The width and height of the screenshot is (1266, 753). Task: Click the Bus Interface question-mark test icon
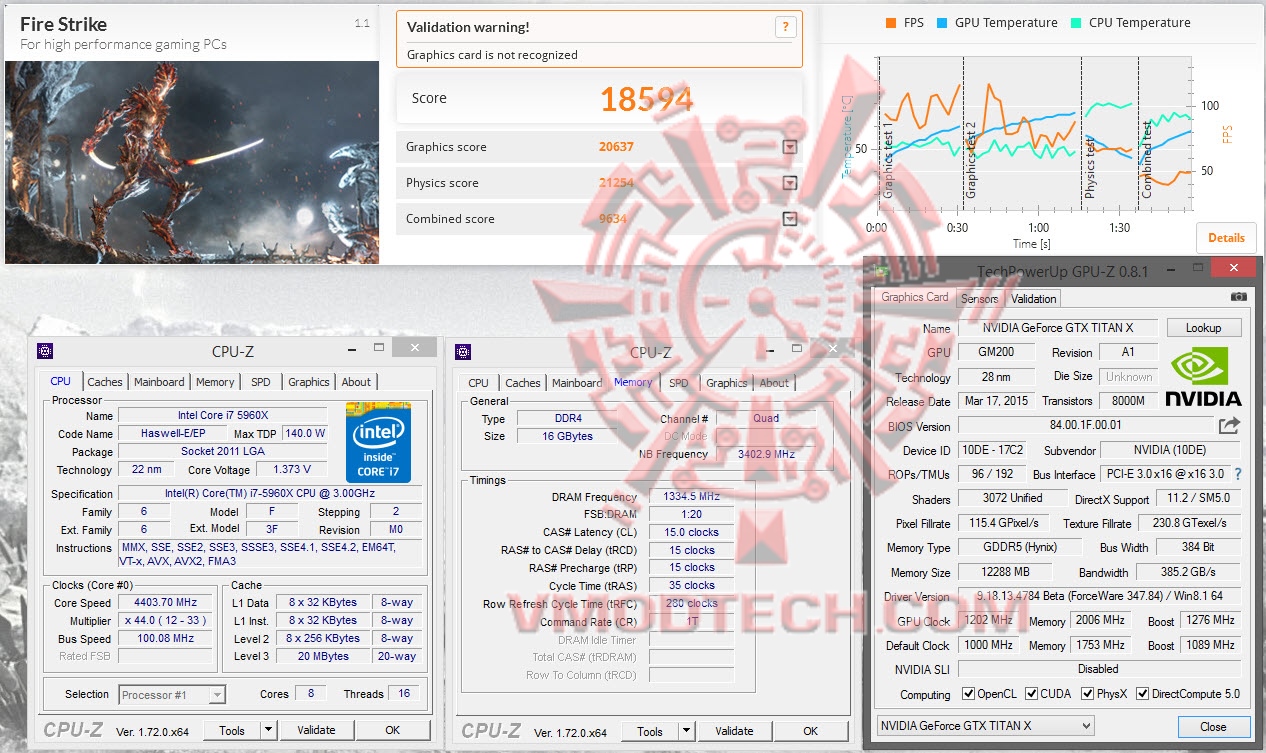[x=1238, y=474]
